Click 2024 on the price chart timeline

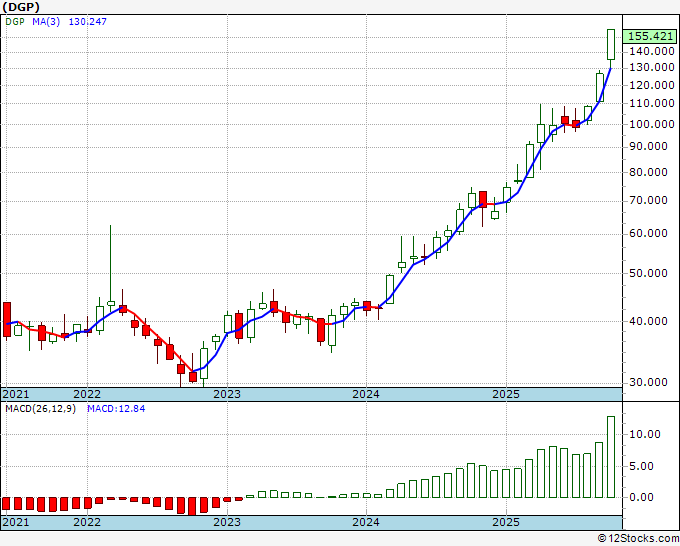(x=366, y=394)
